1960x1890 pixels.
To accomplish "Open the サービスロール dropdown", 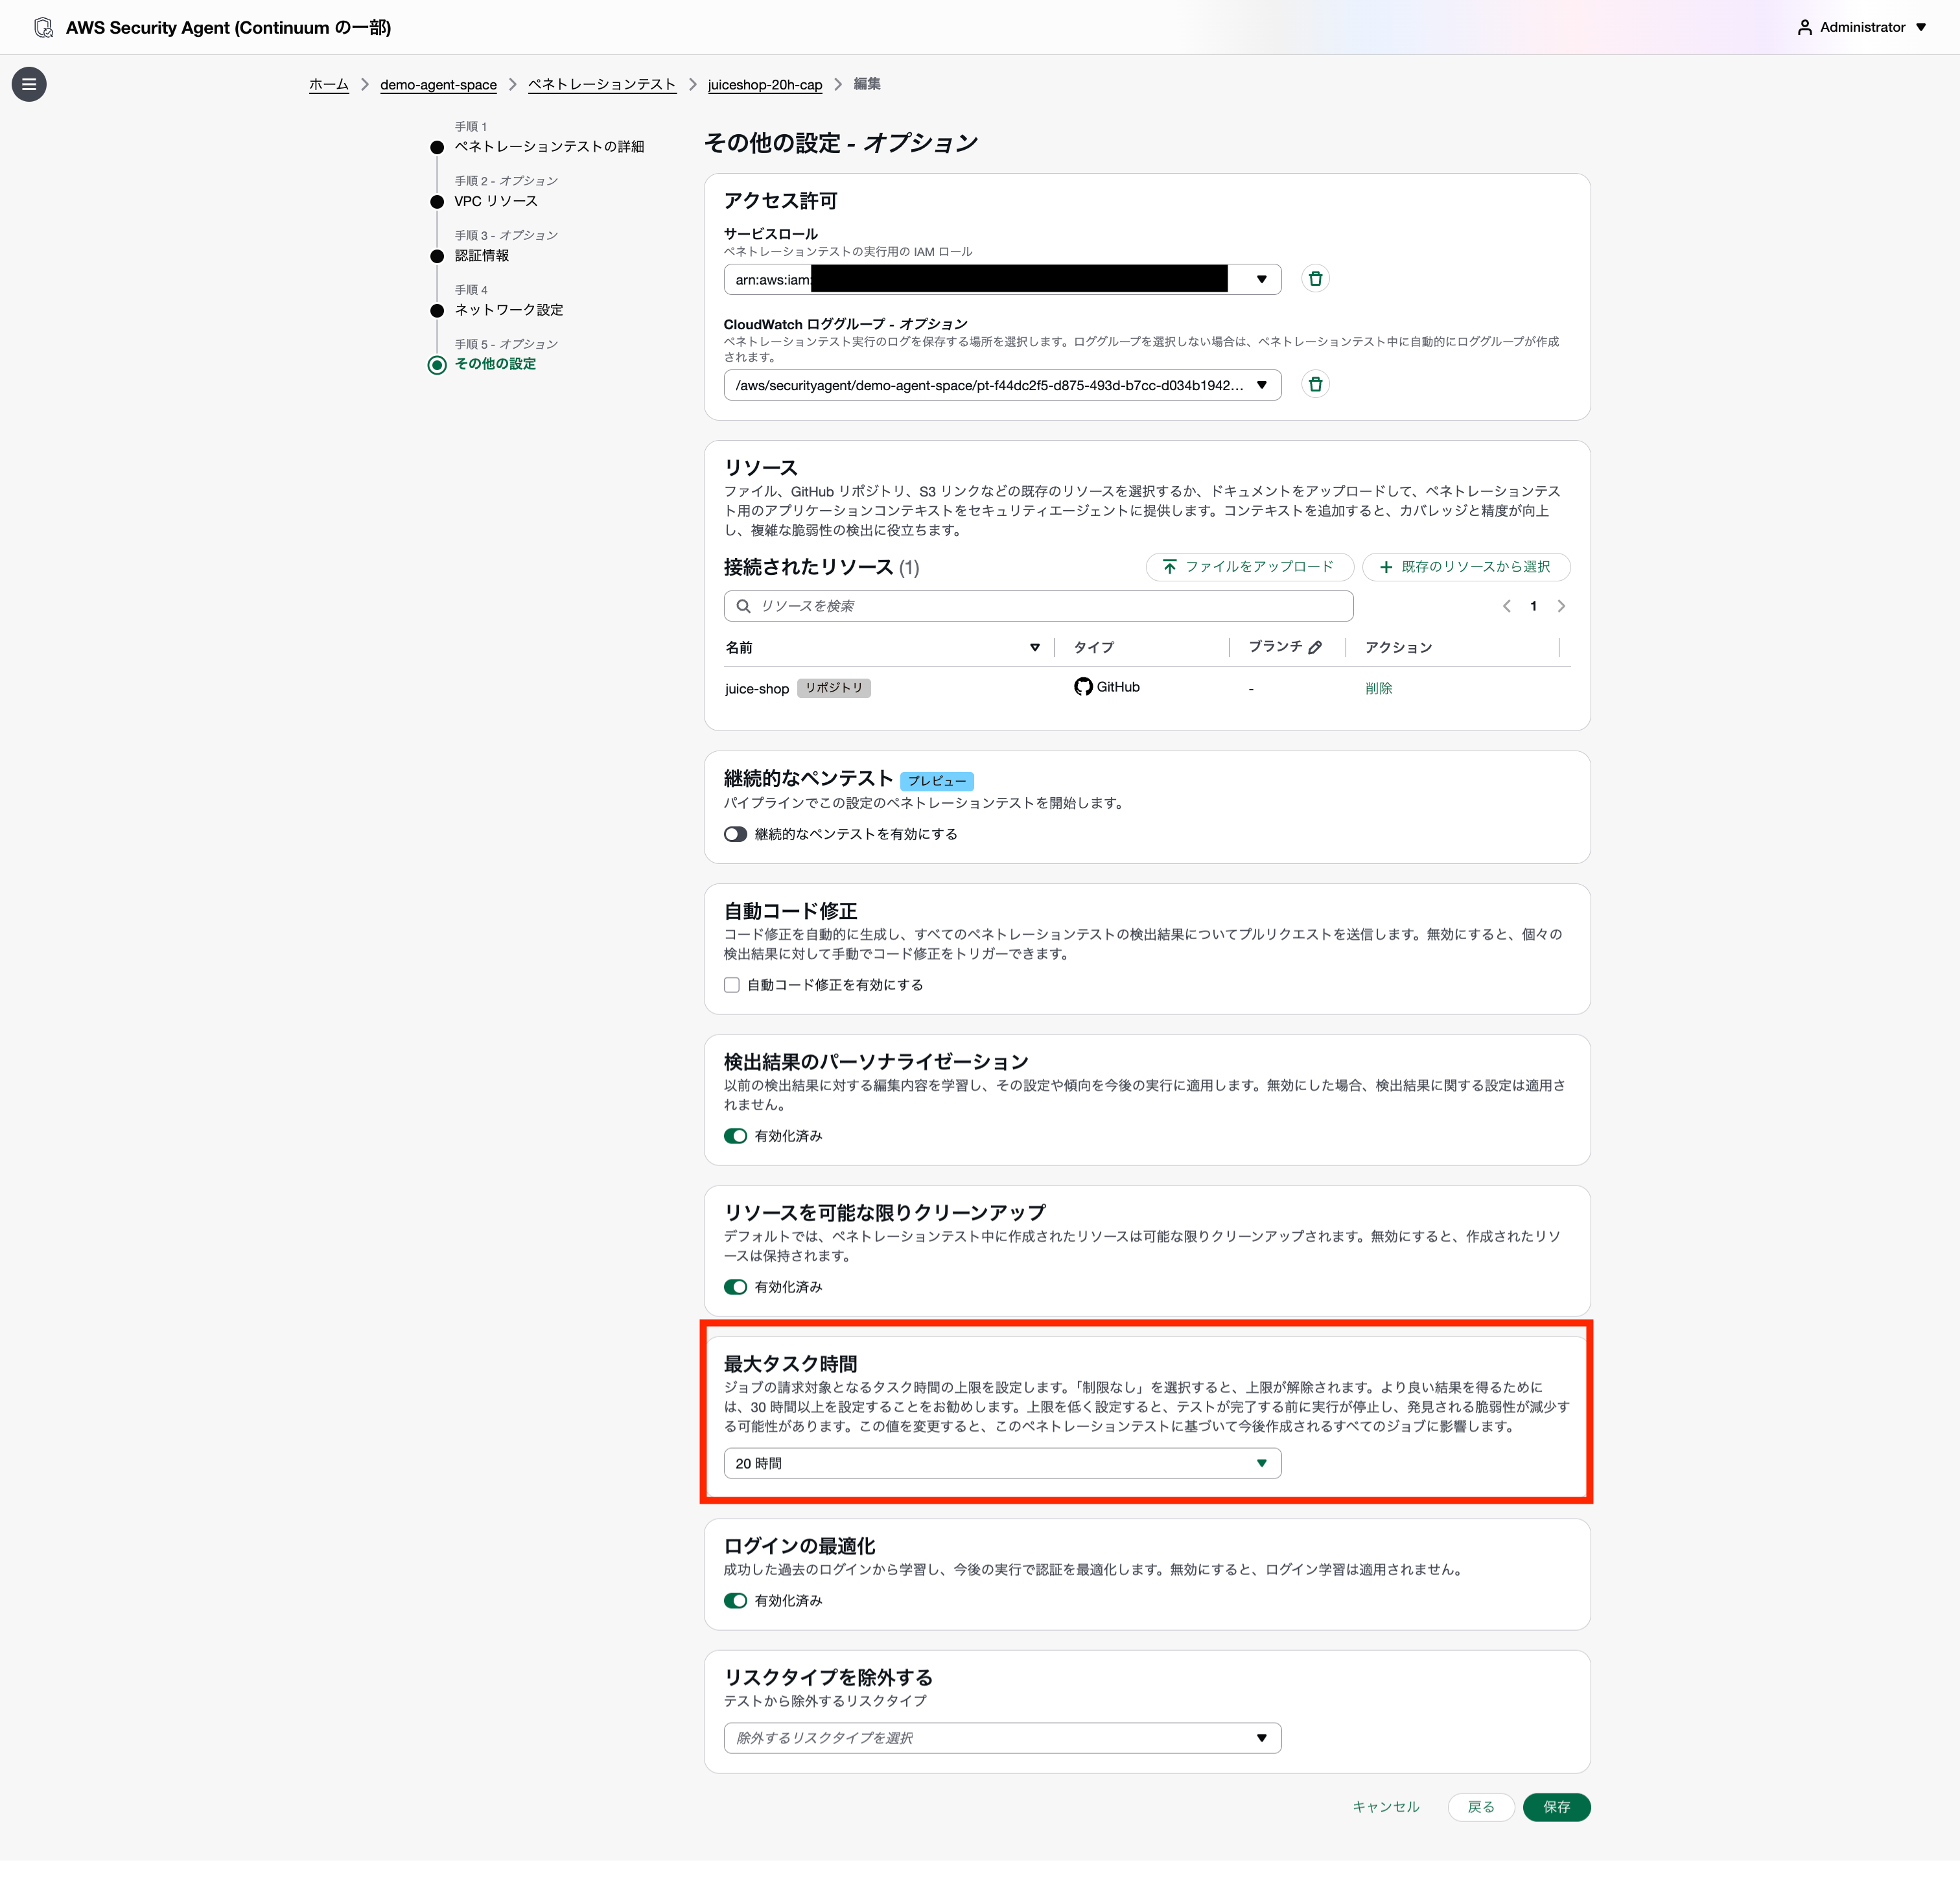I will (1002, 279).
